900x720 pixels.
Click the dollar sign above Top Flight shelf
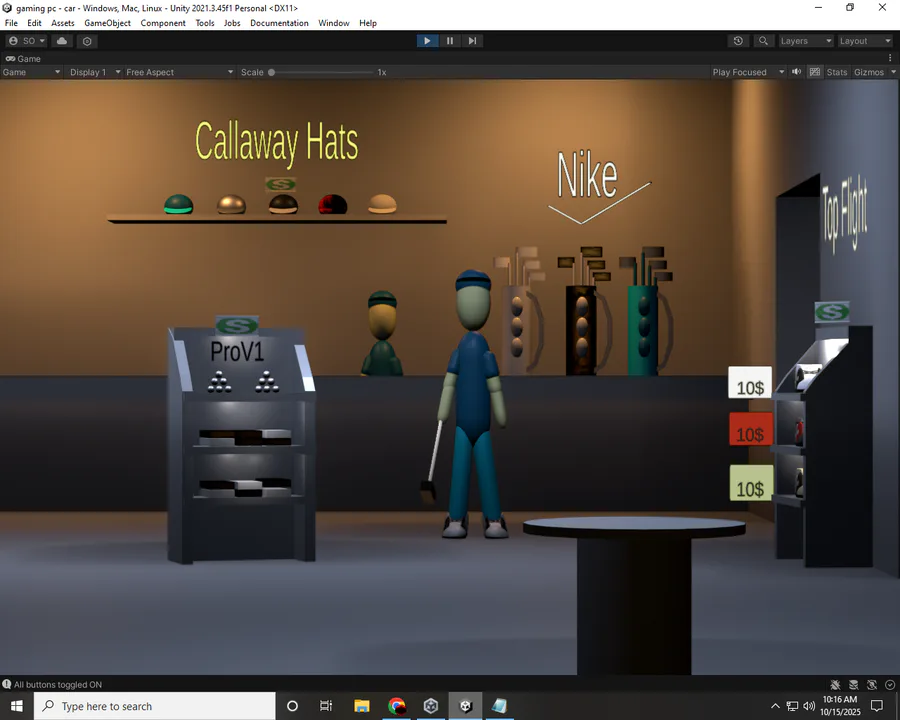832,312
